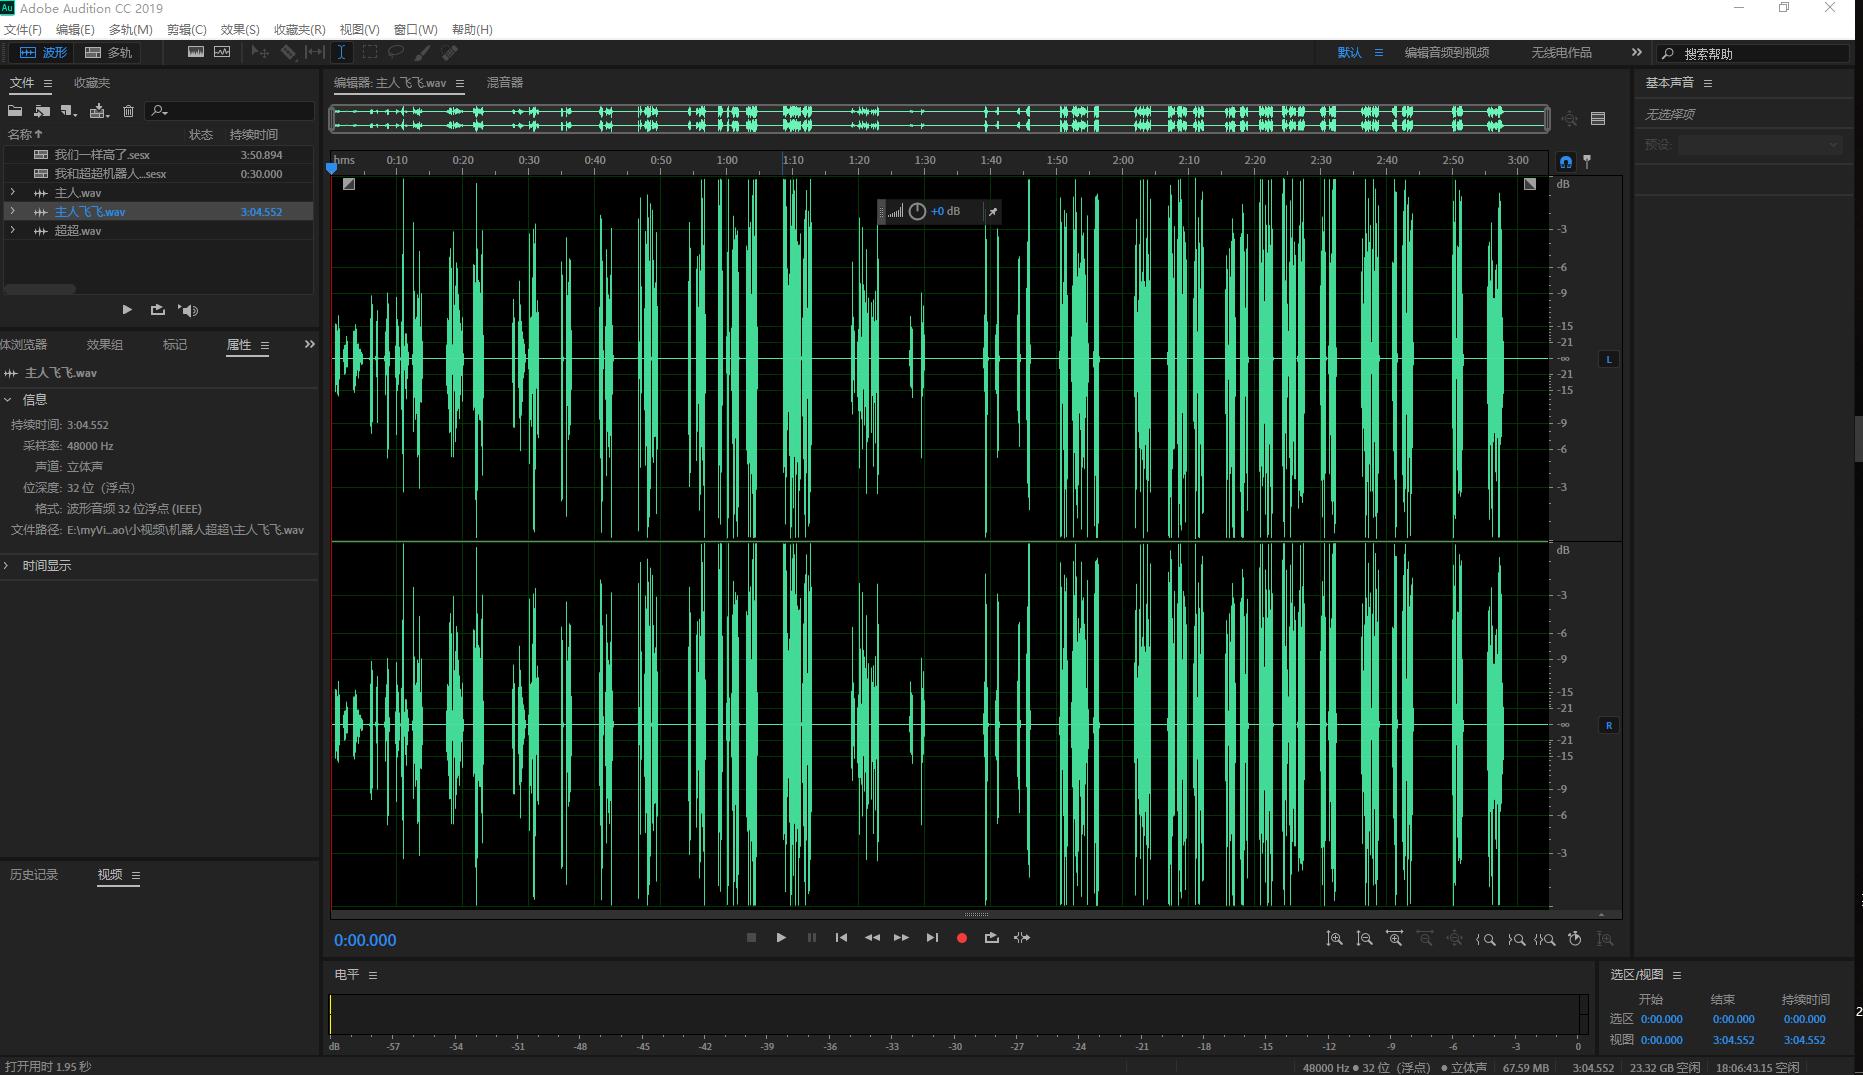Click the Open File folder icon

15,111
